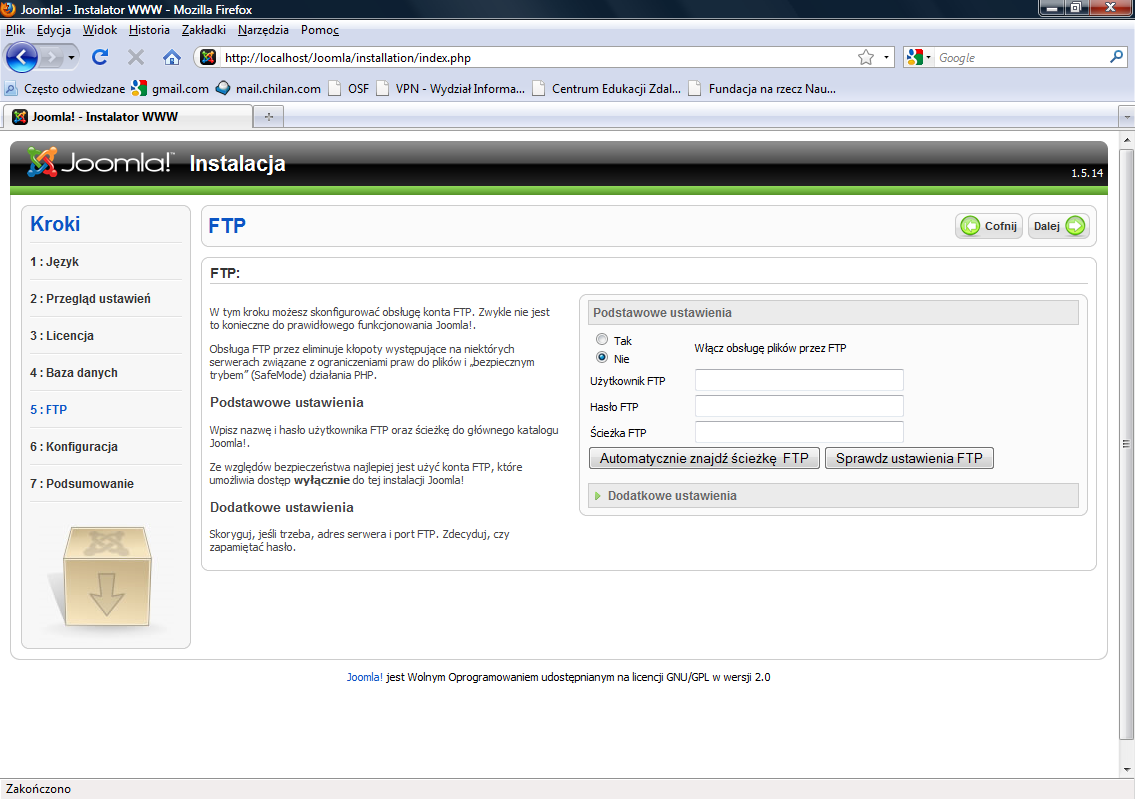The width and height of the screenshot is (1135, 800).
Task: Expand the Dodatkowe ustawienia section
Action: 833,496
